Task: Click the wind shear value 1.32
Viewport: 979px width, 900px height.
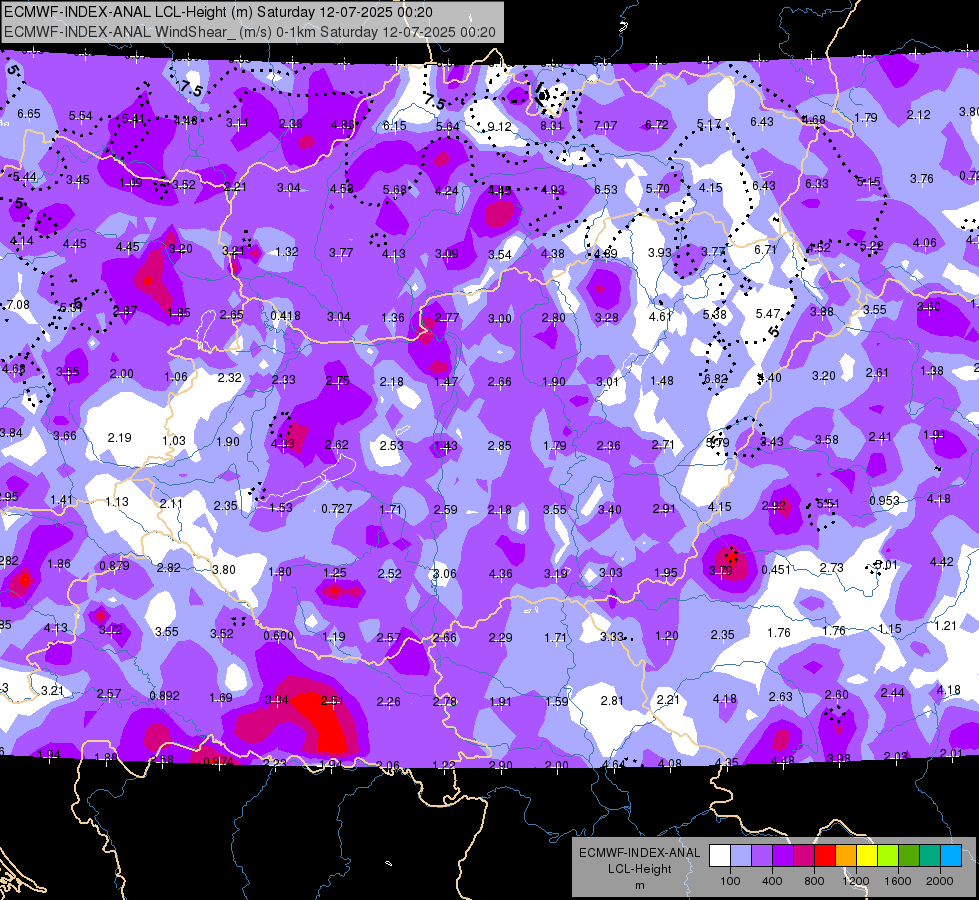Action: coord(287,252)
